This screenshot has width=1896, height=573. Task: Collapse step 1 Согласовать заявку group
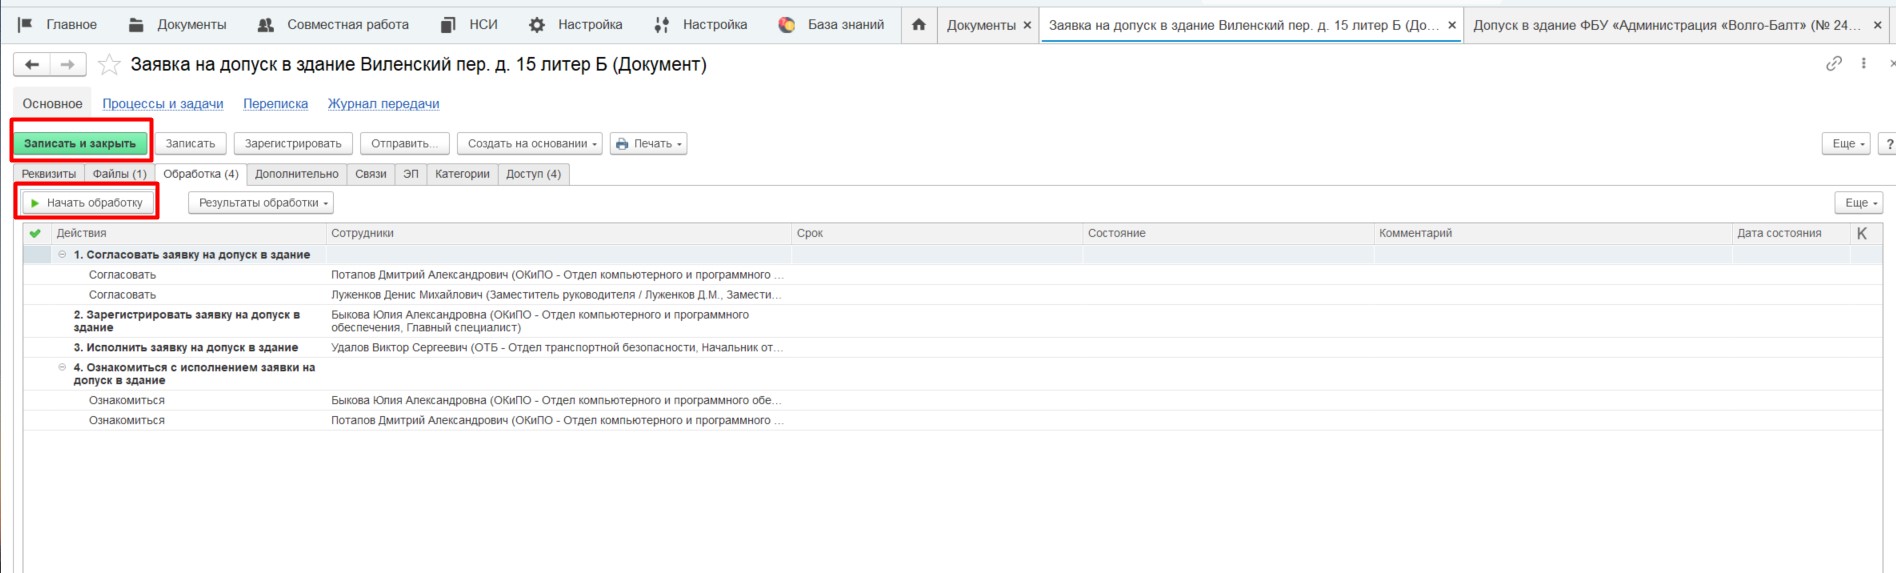click(x=62, y=255)
